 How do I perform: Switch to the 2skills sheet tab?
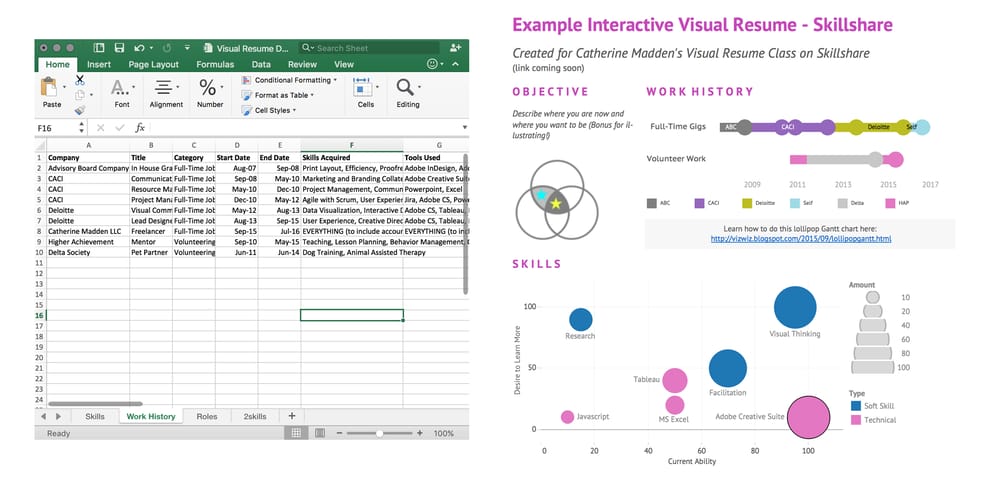(255, 416)
